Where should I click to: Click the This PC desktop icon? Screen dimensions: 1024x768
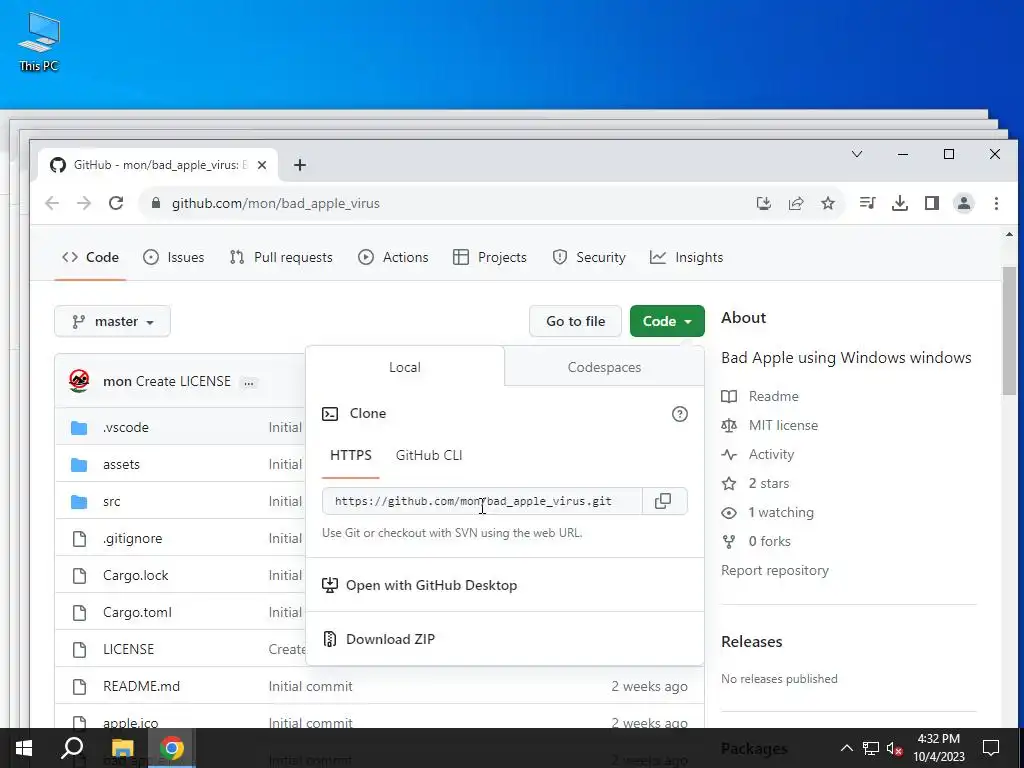(x=39, y=41)
